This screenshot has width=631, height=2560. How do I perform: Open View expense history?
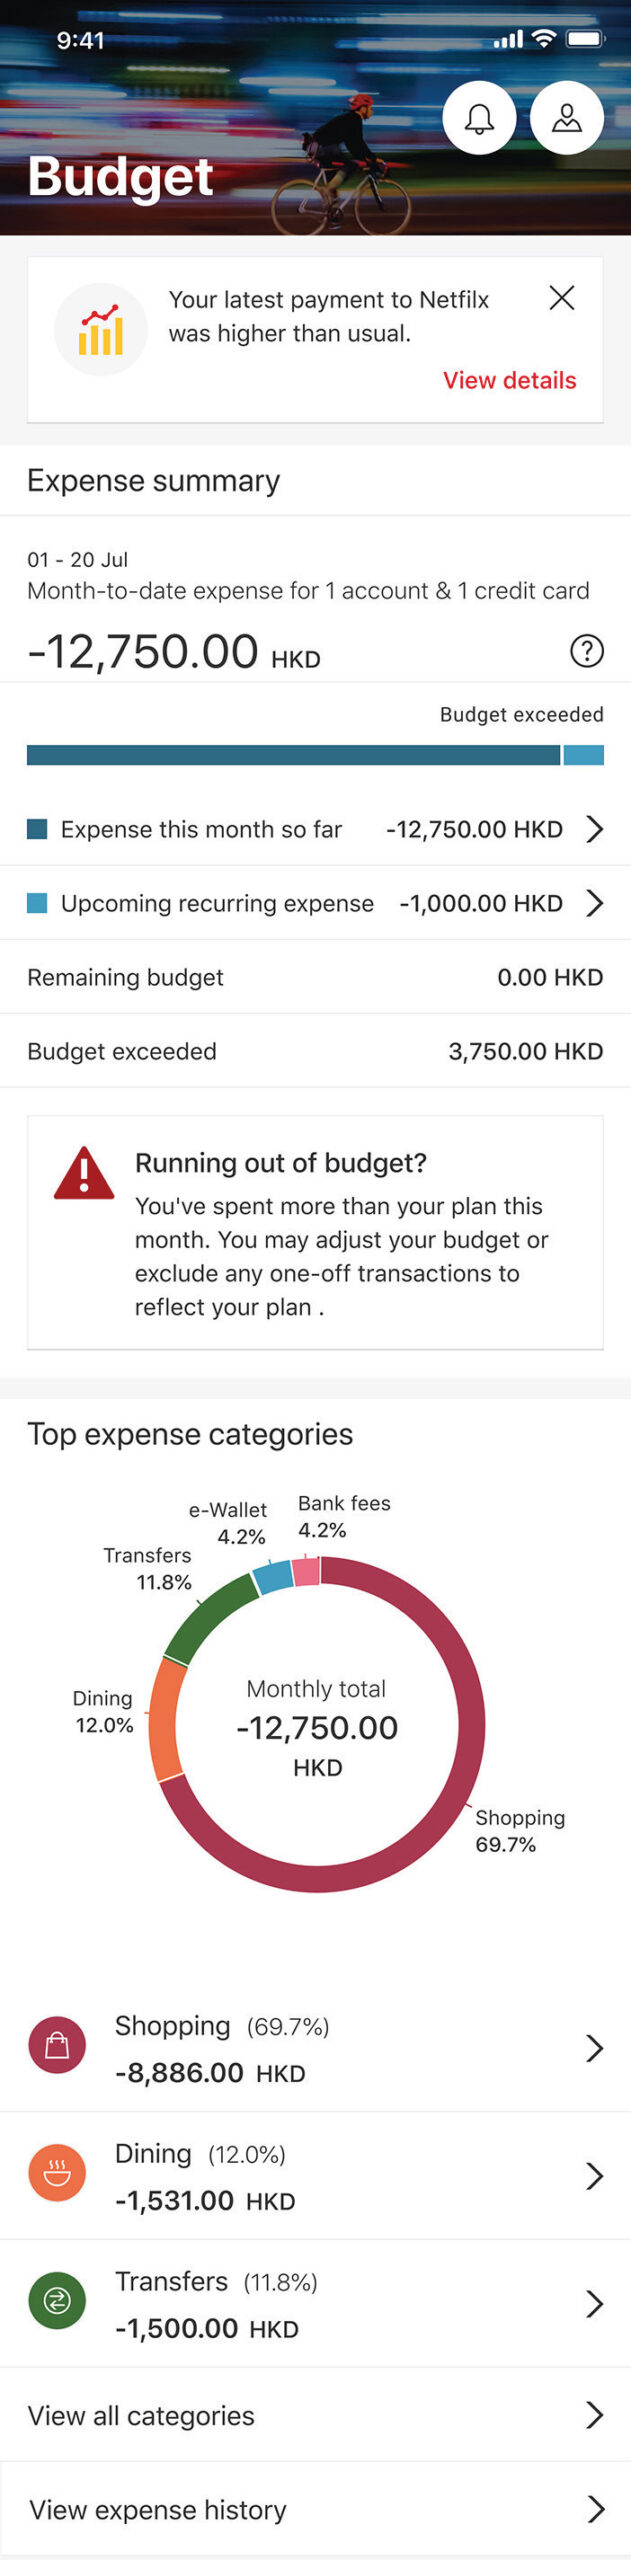click(x=315, y=2509)
